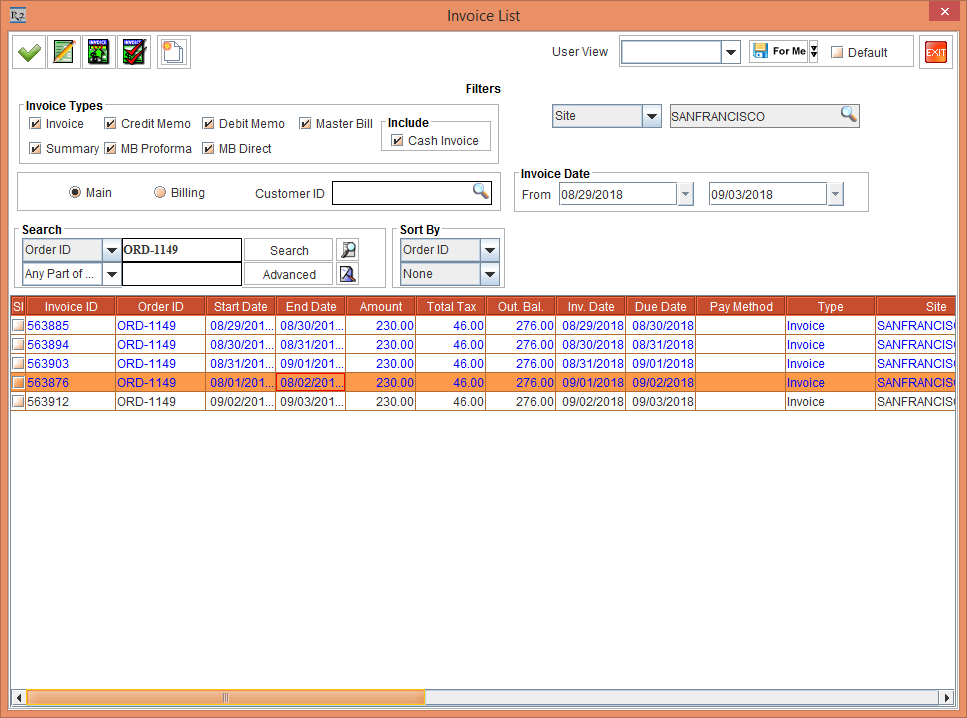Click the red EXIT icon
The image size is (967, 718).
tap(935, 52)
